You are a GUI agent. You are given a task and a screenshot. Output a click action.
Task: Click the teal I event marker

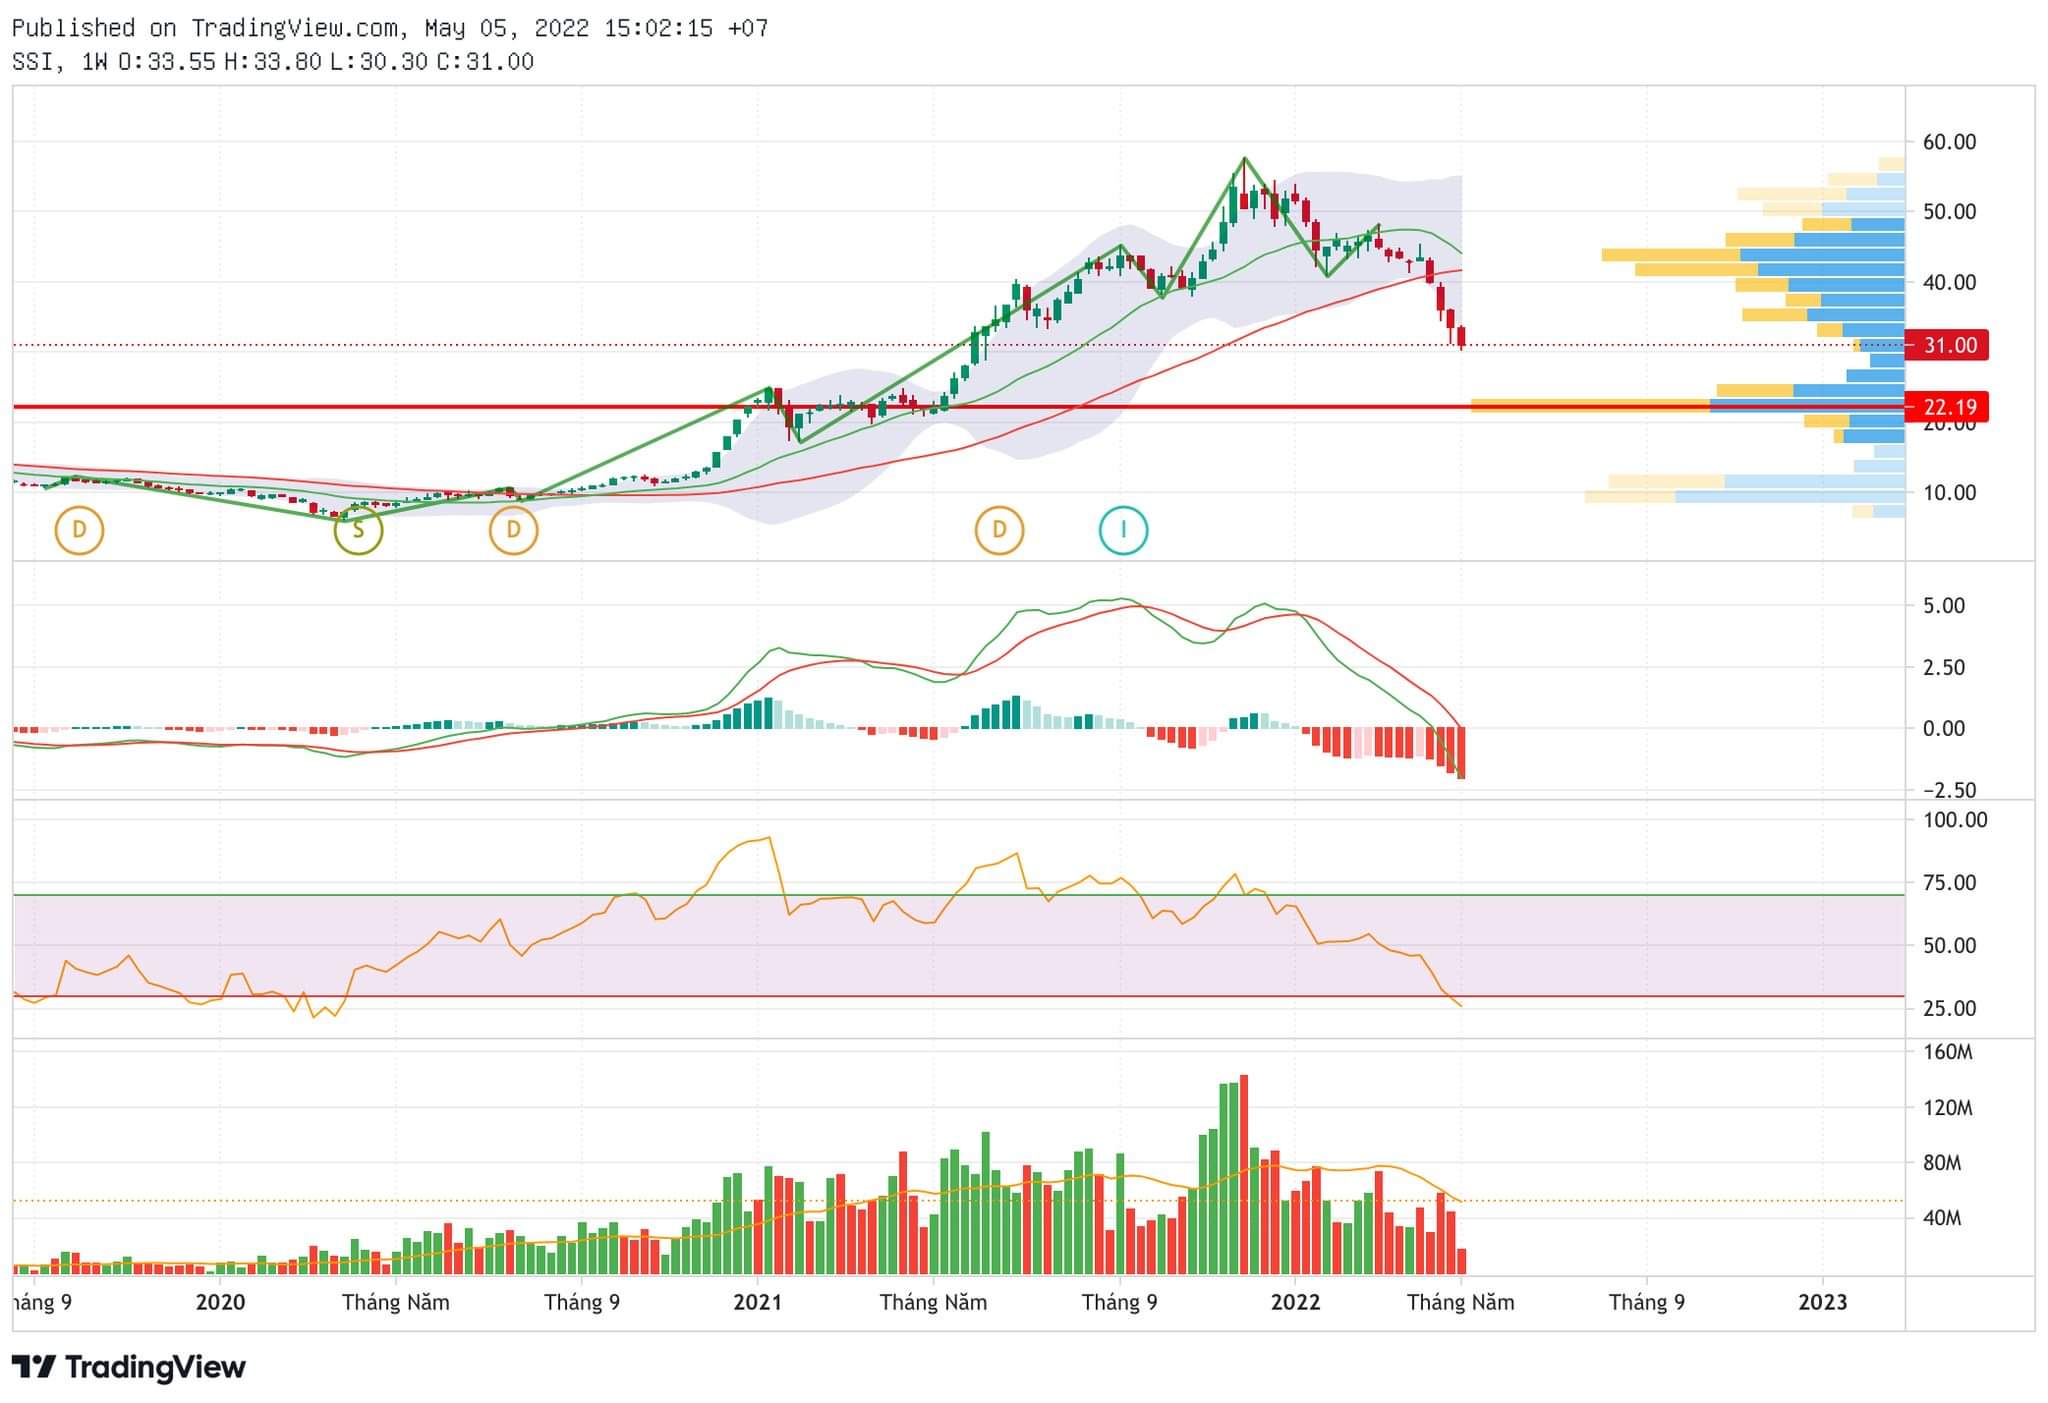[x=1123, y=530]
